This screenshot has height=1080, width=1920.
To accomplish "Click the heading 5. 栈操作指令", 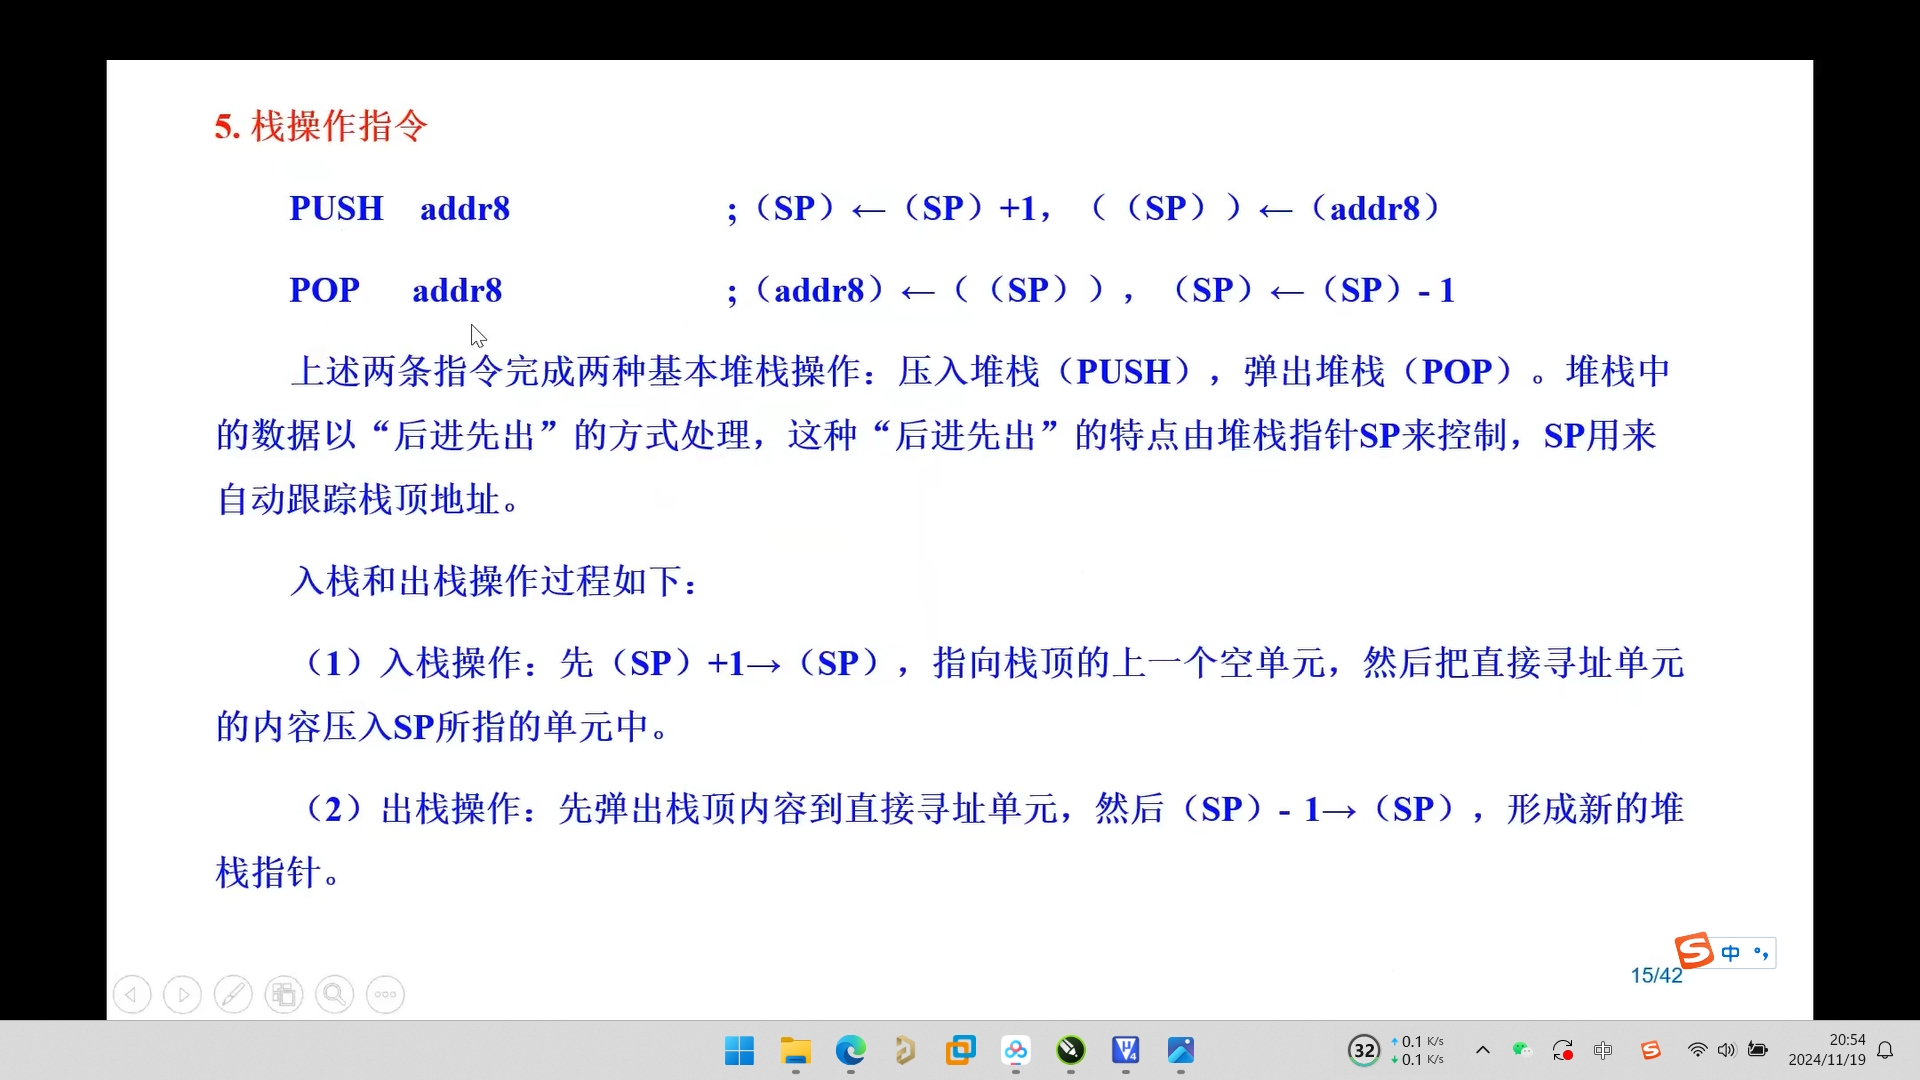I will click(x=321, y=126).
